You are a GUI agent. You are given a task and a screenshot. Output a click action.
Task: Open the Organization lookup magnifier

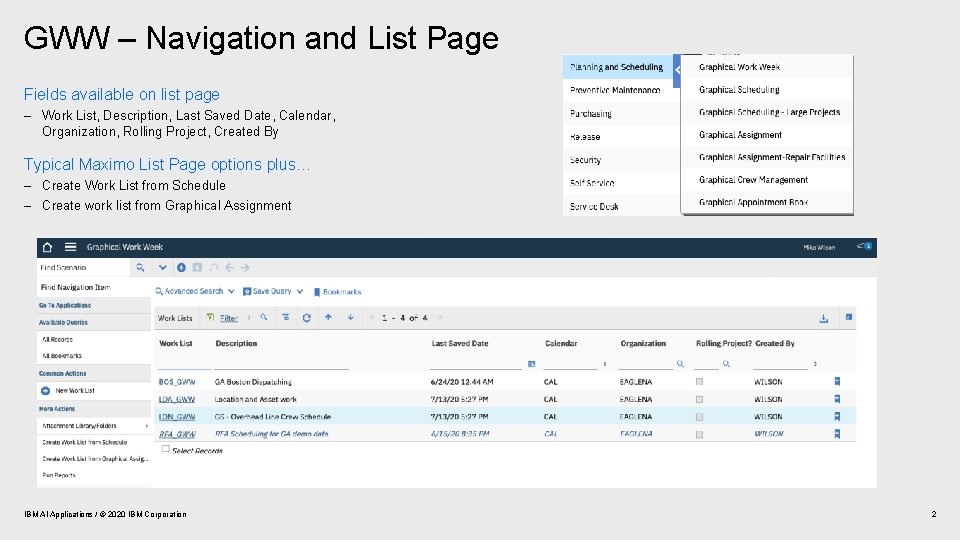tap(680, 364)
